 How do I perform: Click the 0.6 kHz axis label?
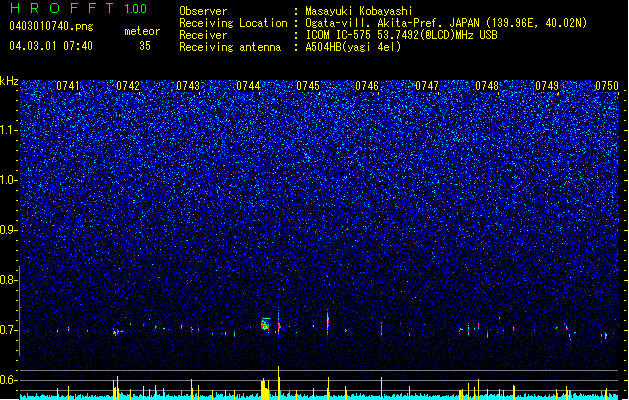[x=8, y=380]
